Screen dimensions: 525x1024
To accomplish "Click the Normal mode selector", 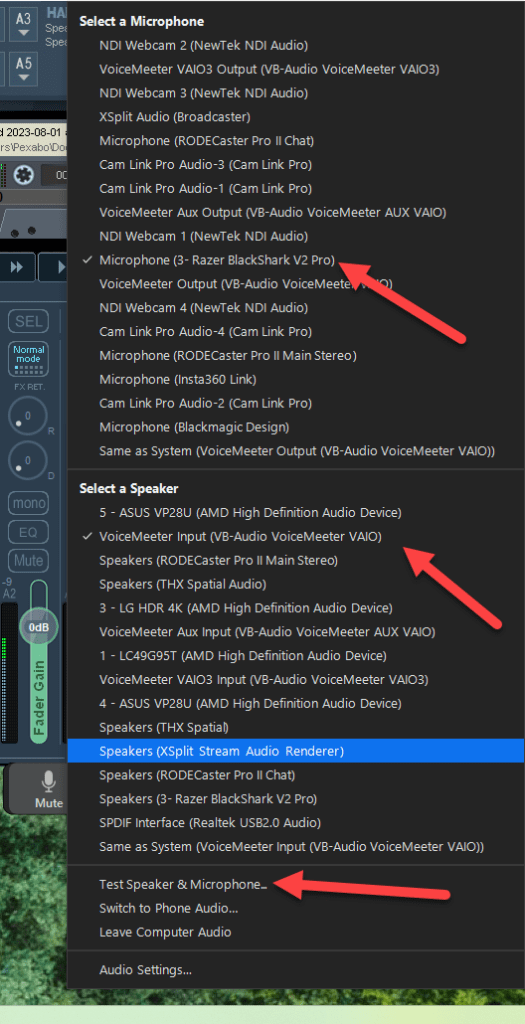I will 28,360.
